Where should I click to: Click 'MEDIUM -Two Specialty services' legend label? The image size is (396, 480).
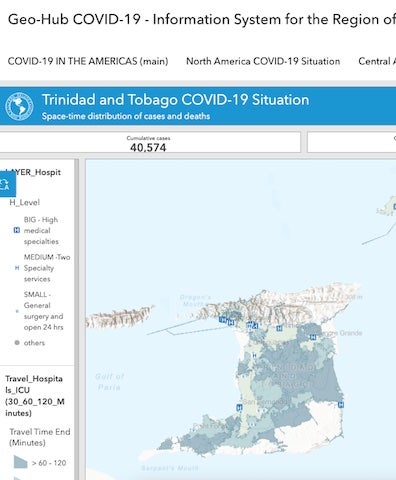(x=47, y=268)
